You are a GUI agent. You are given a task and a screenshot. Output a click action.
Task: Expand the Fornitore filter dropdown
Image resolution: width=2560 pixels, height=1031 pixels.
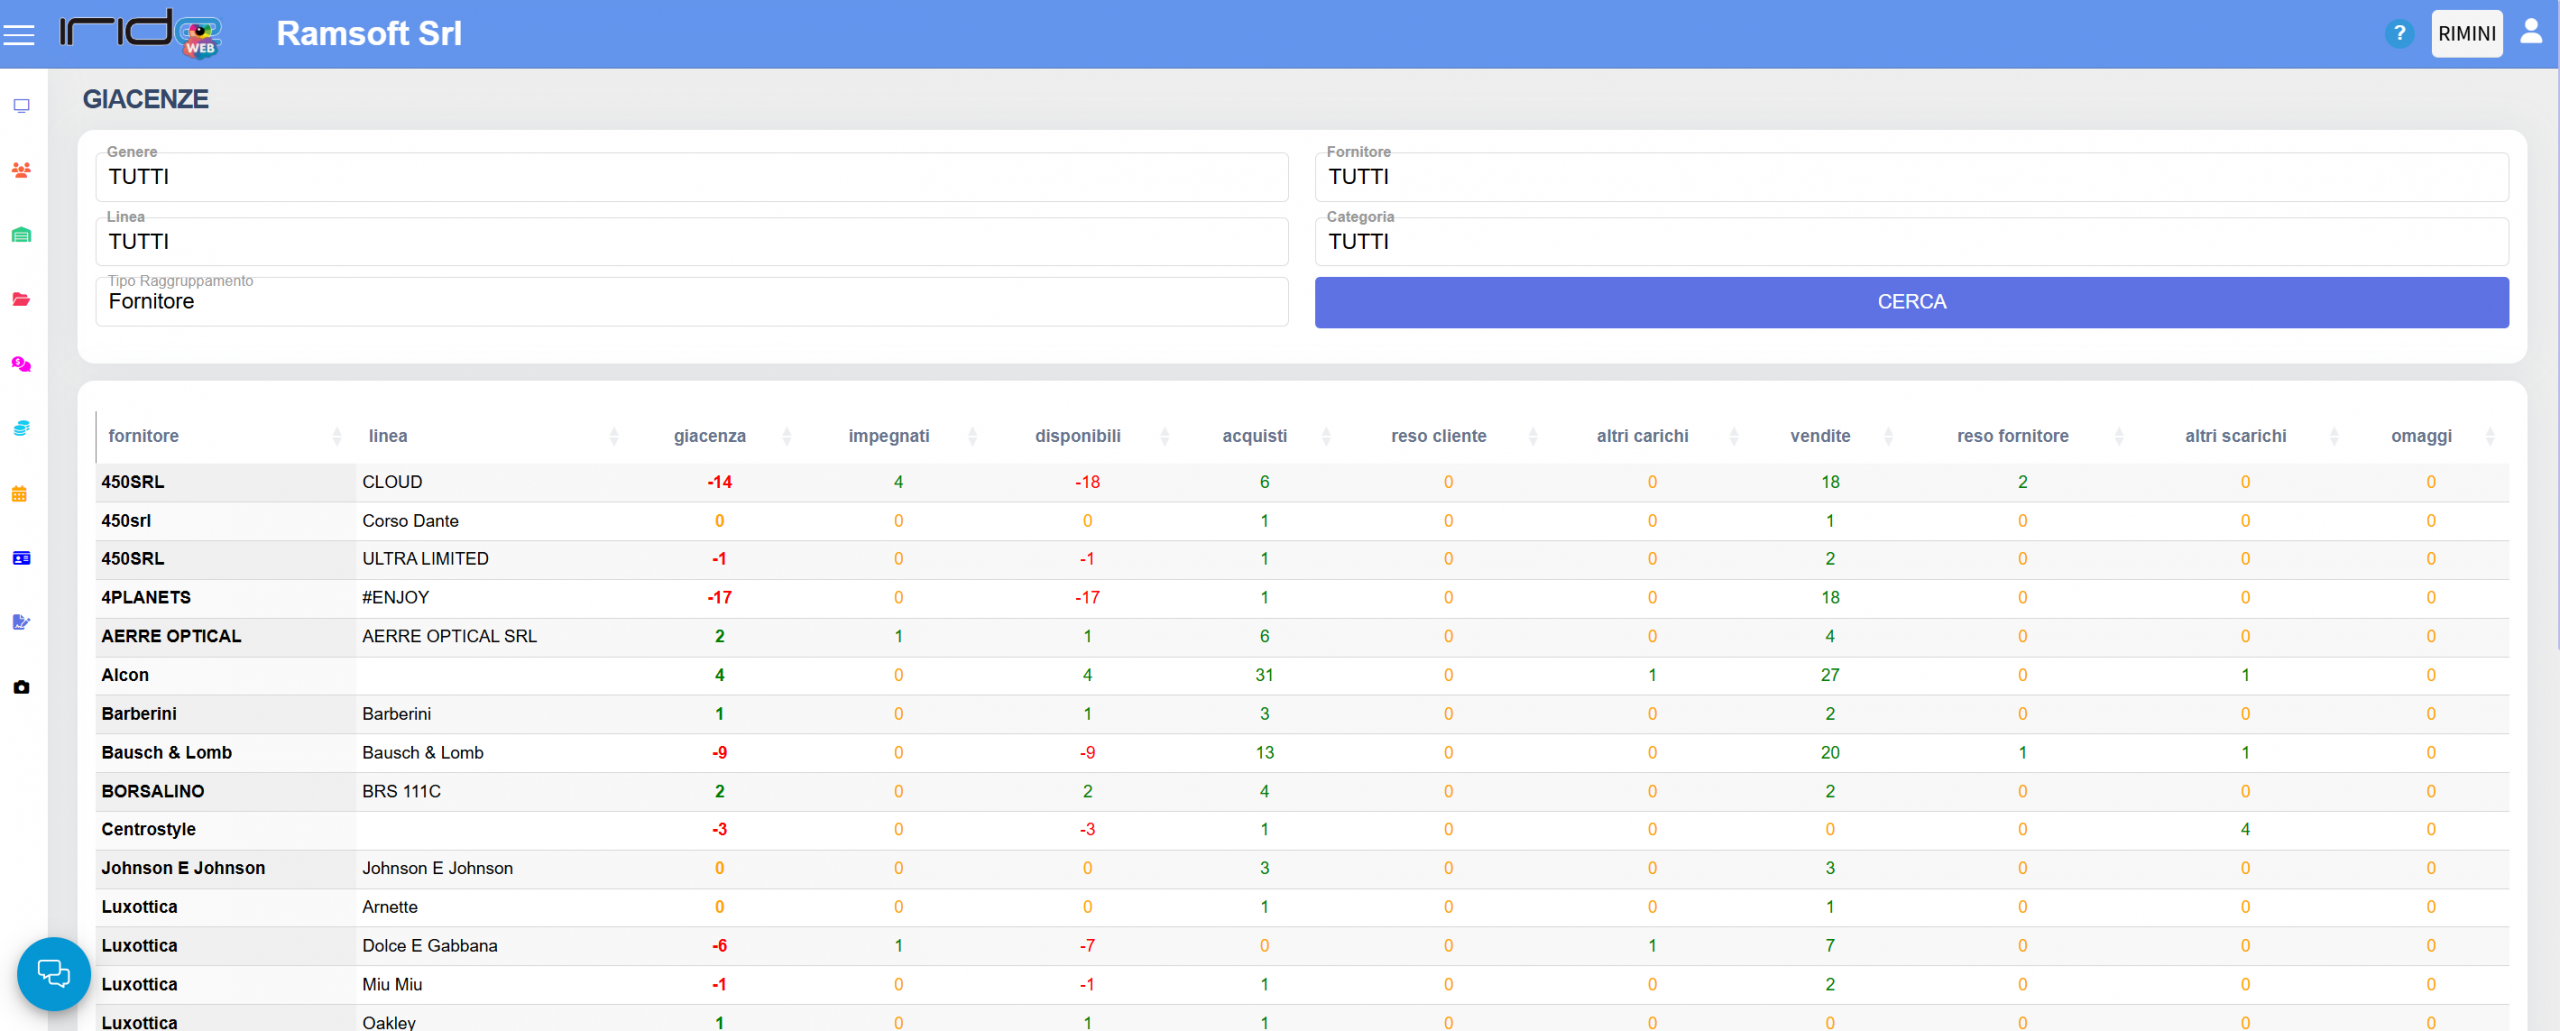1910,178
